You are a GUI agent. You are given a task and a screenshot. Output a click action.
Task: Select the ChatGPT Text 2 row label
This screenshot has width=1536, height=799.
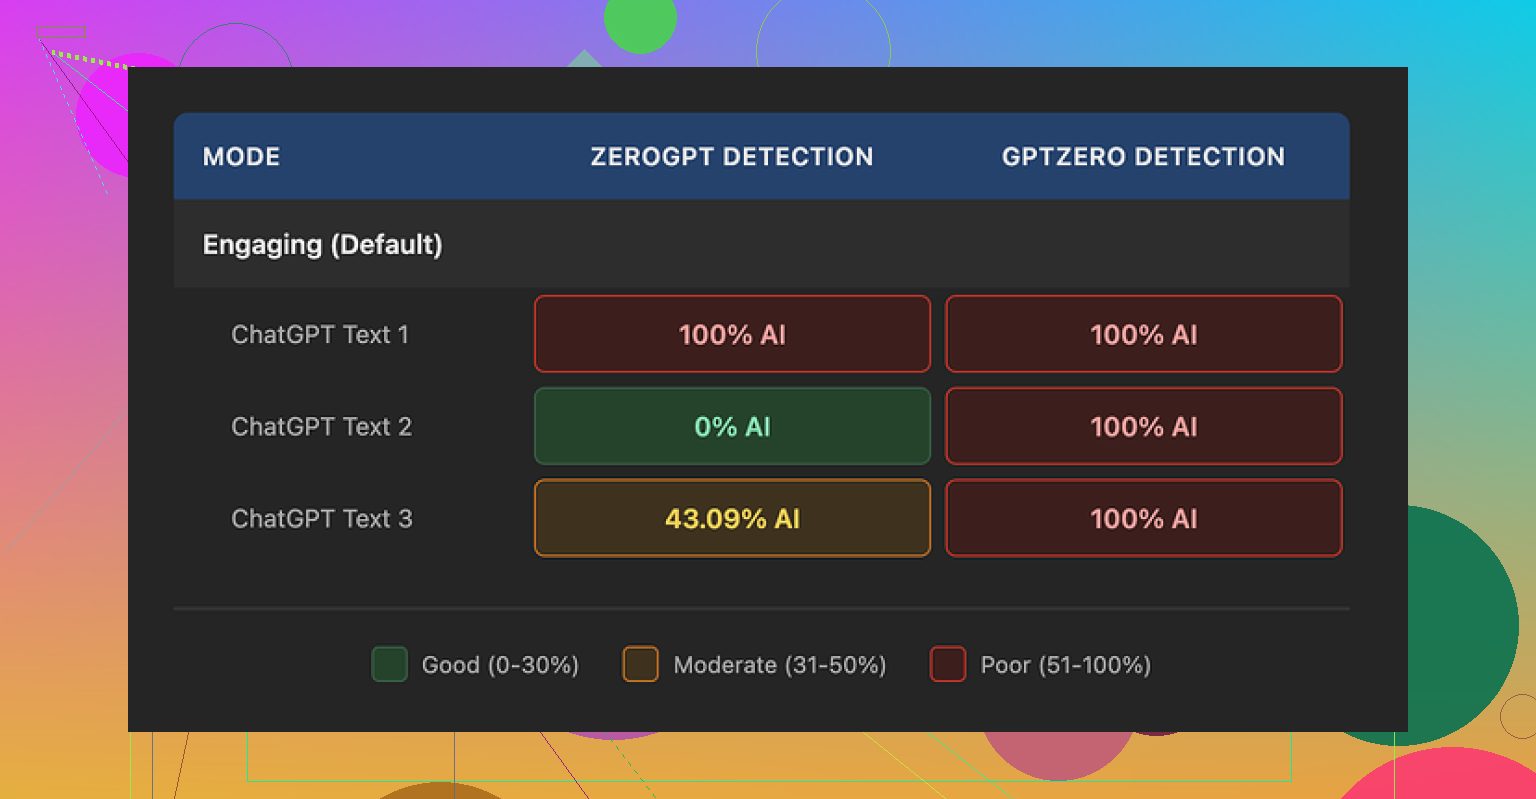(321, 427)
